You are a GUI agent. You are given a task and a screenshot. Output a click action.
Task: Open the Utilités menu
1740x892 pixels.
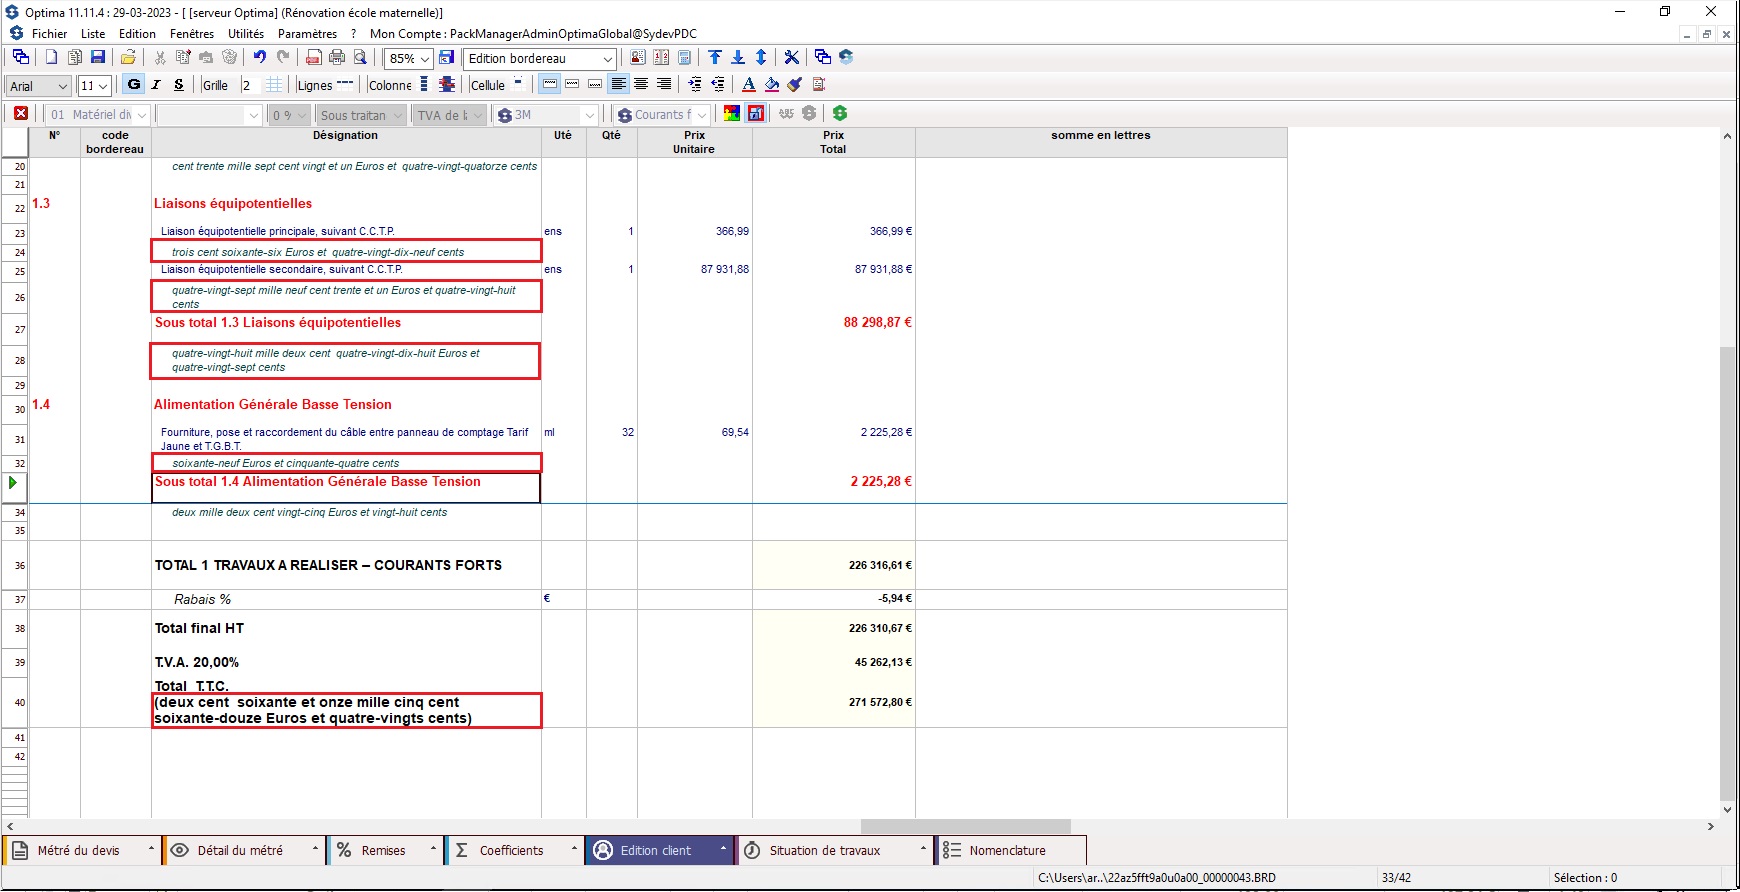point(246,33)
